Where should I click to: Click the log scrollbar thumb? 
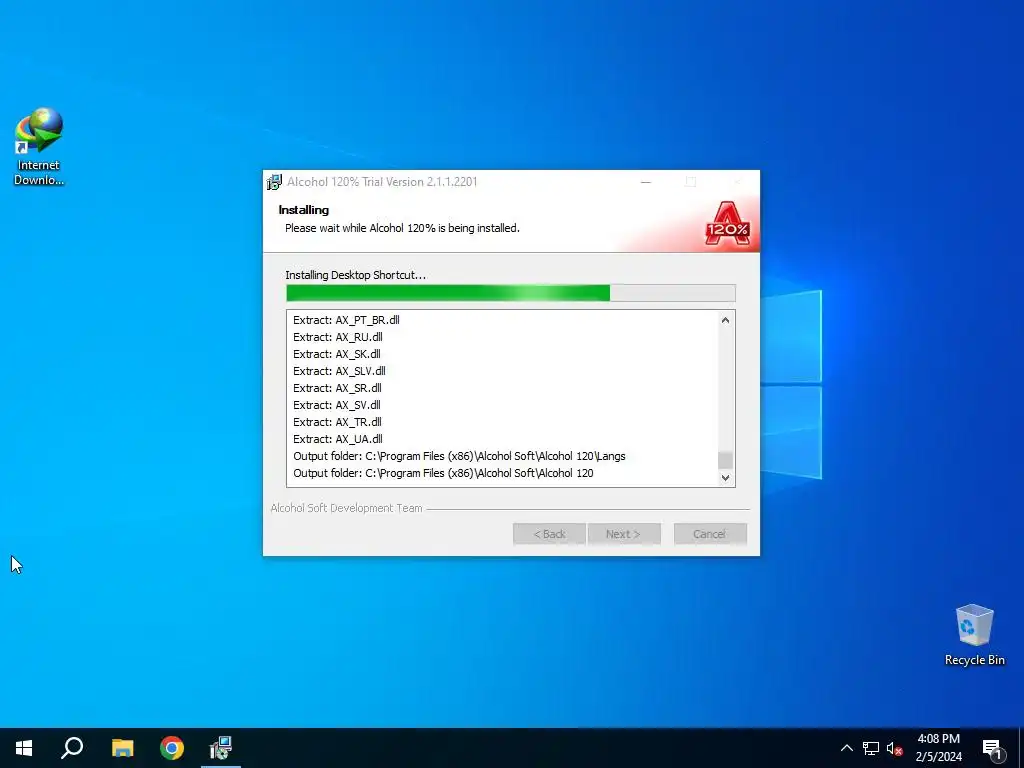(725, 460)
